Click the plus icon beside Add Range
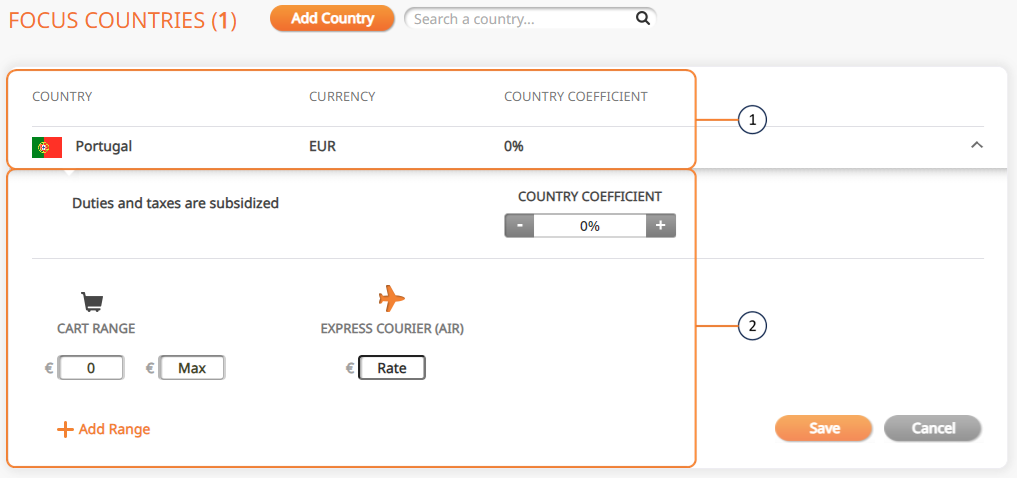The width and height of the screenshot is (1017, 481). pyautogui.click(x=65, y=430)
